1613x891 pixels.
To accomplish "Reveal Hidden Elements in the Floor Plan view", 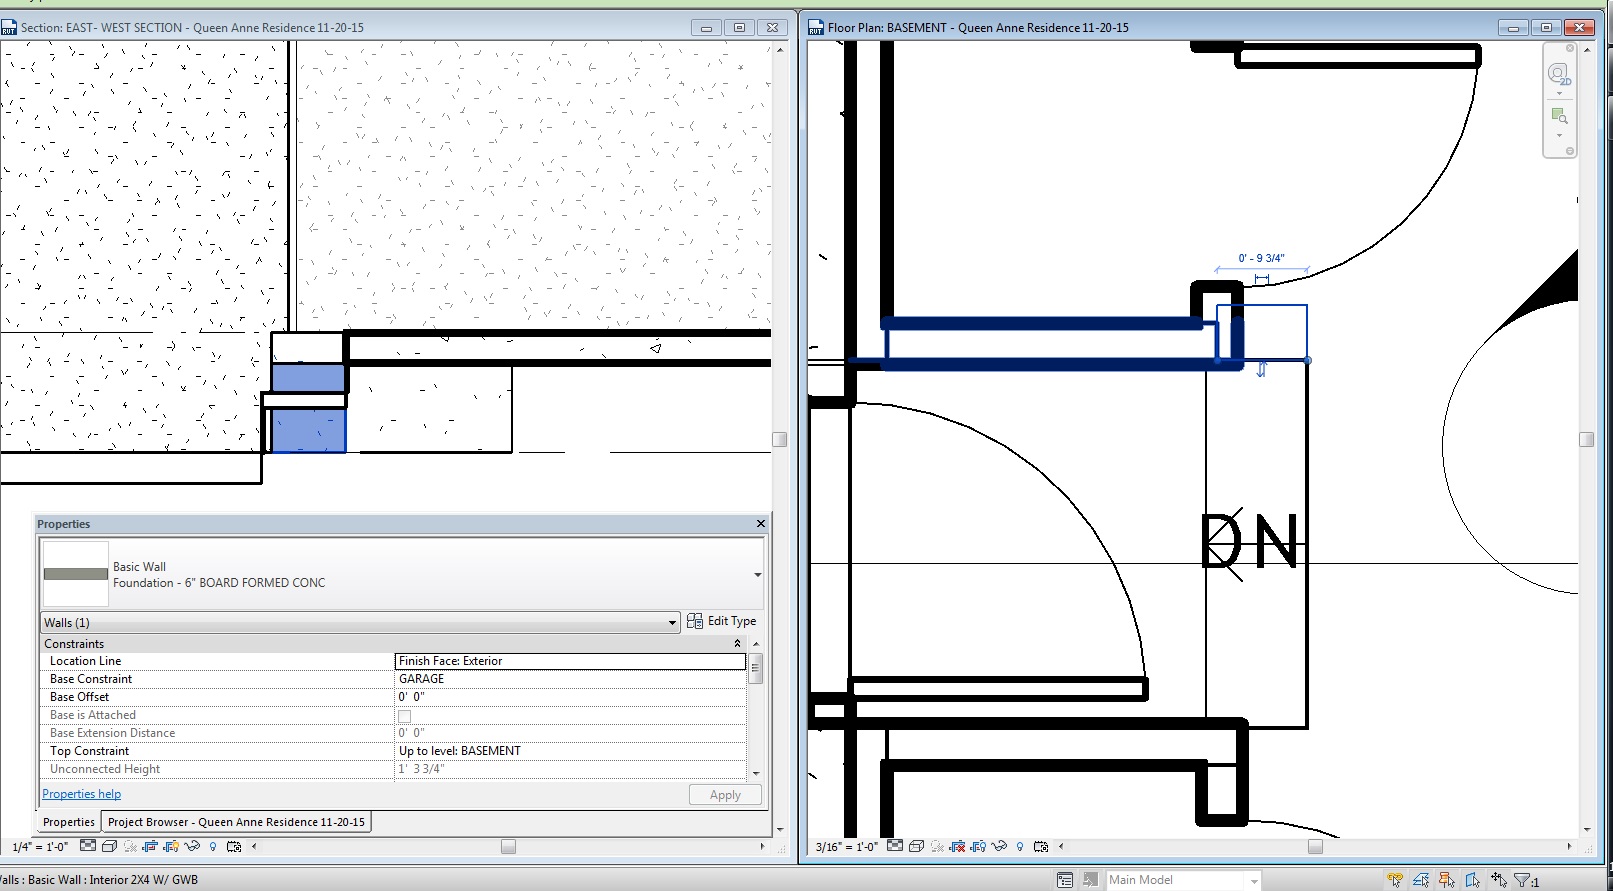I will coord(1020,846).
